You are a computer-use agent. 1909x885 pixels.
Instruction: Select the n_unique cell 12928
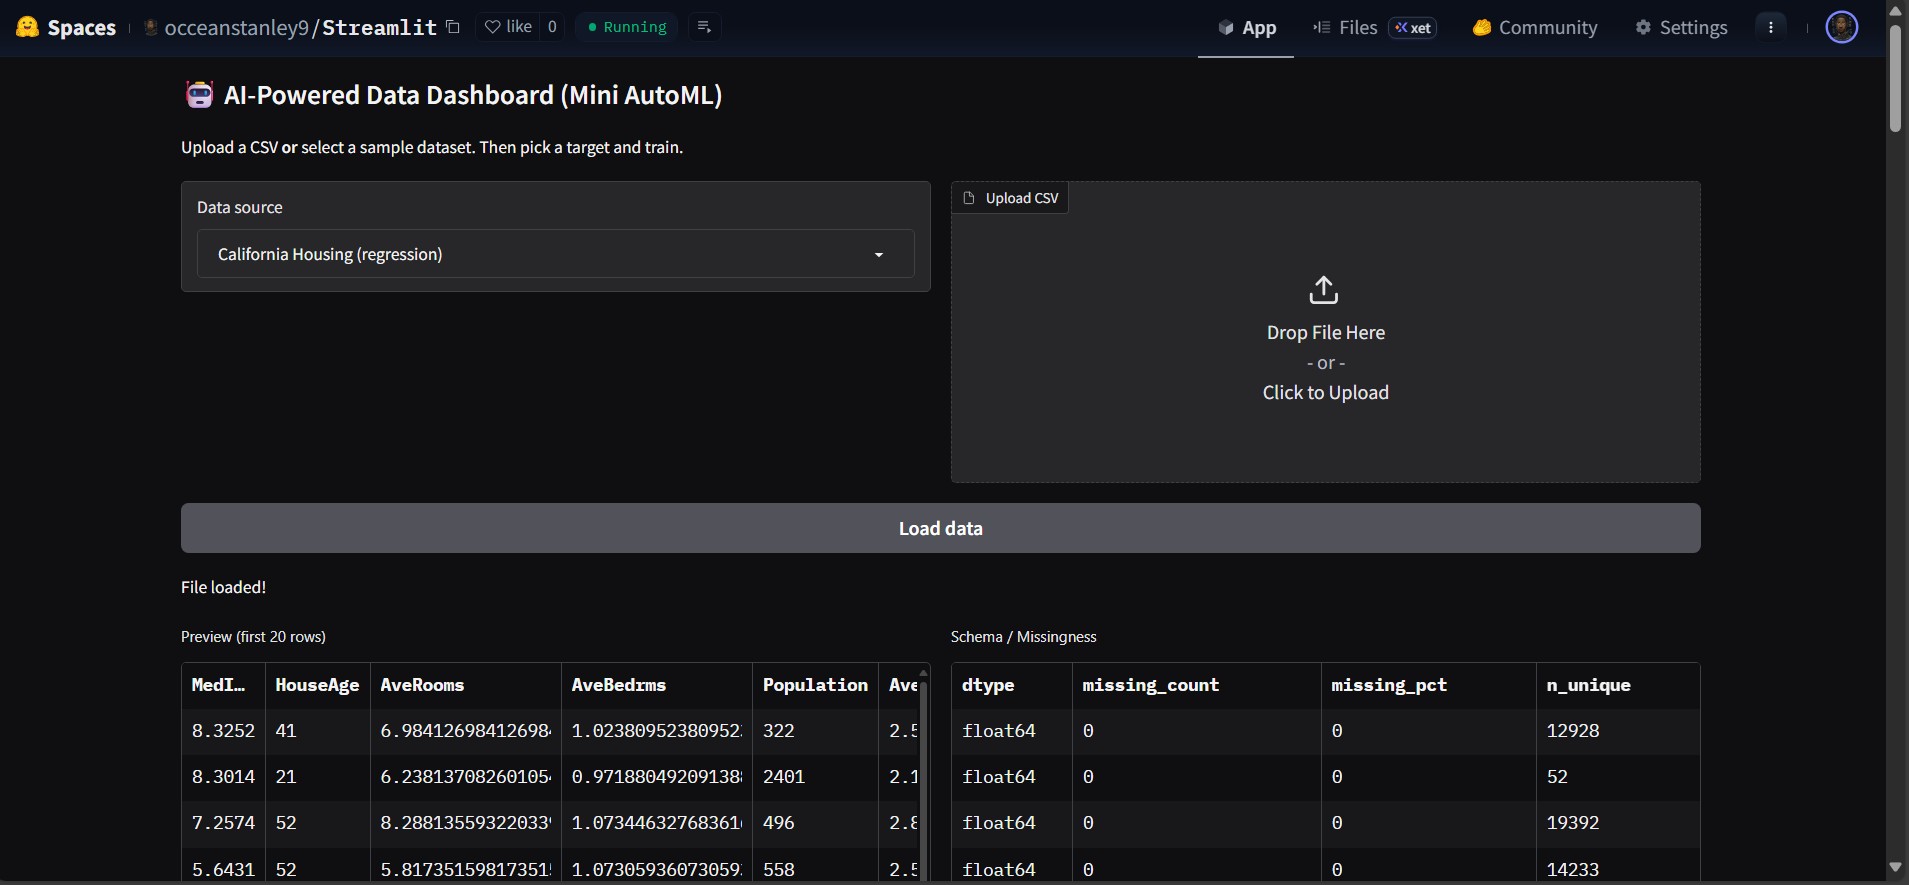coord(1618,731)
